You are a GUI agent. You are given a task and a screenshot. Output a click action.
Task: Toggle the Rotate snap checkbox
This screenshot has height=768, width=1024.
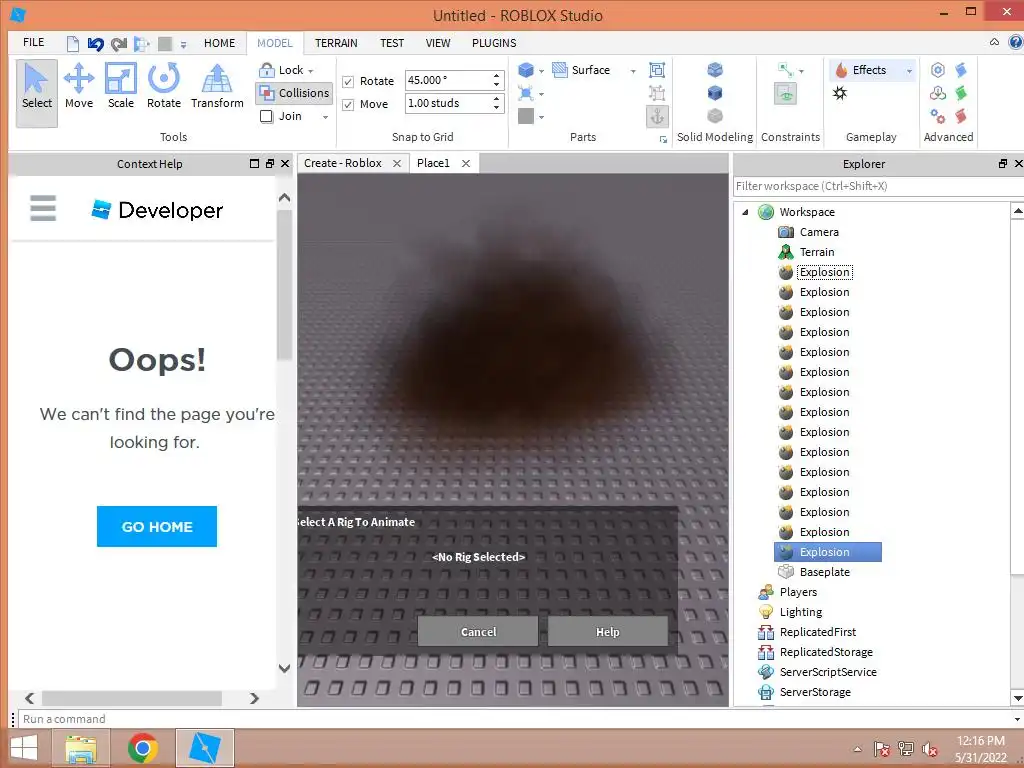tap(348, 82)
